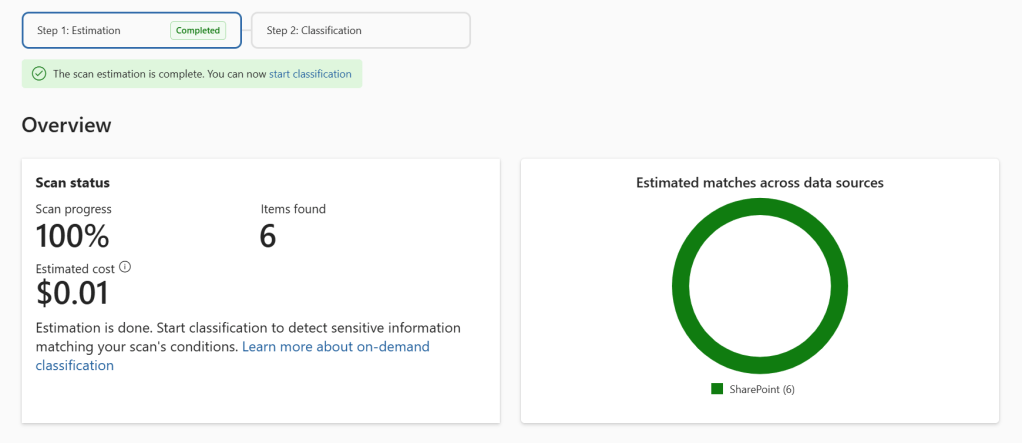Click the Completed status badge
Image resolution: width=1022 pixels, height=443 pixels.
(199, 31)
